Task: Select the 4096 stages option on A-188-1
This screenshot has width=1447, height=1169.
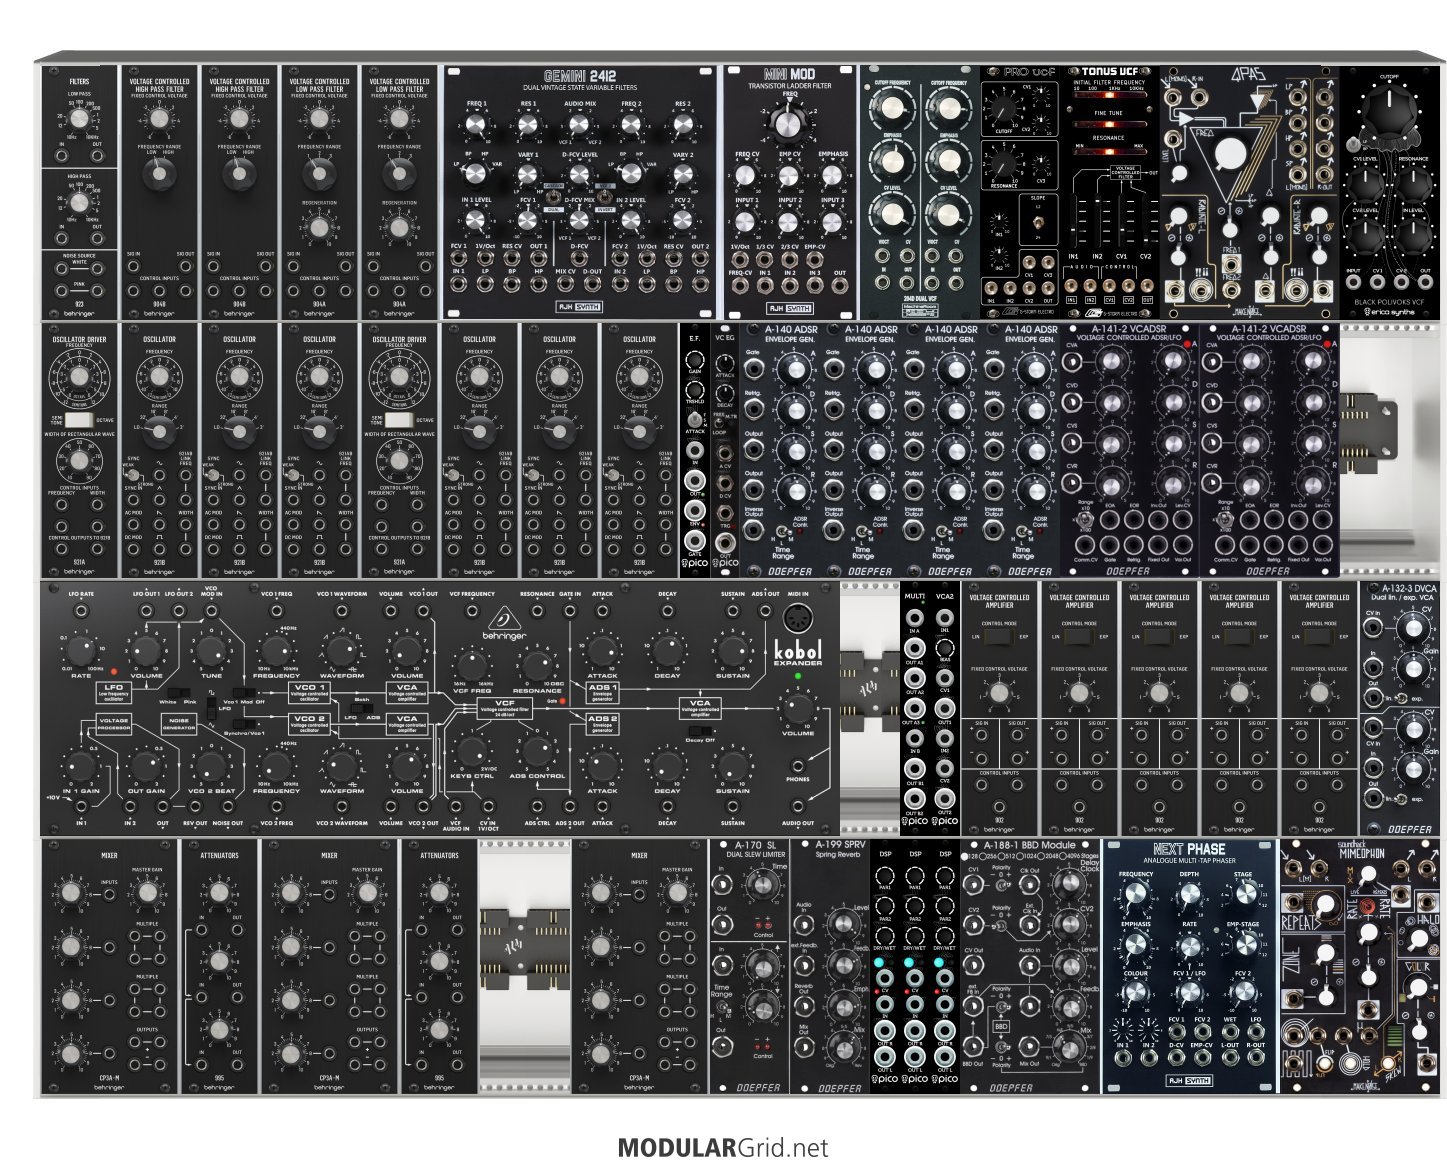Action: (x=1063, y=857)
